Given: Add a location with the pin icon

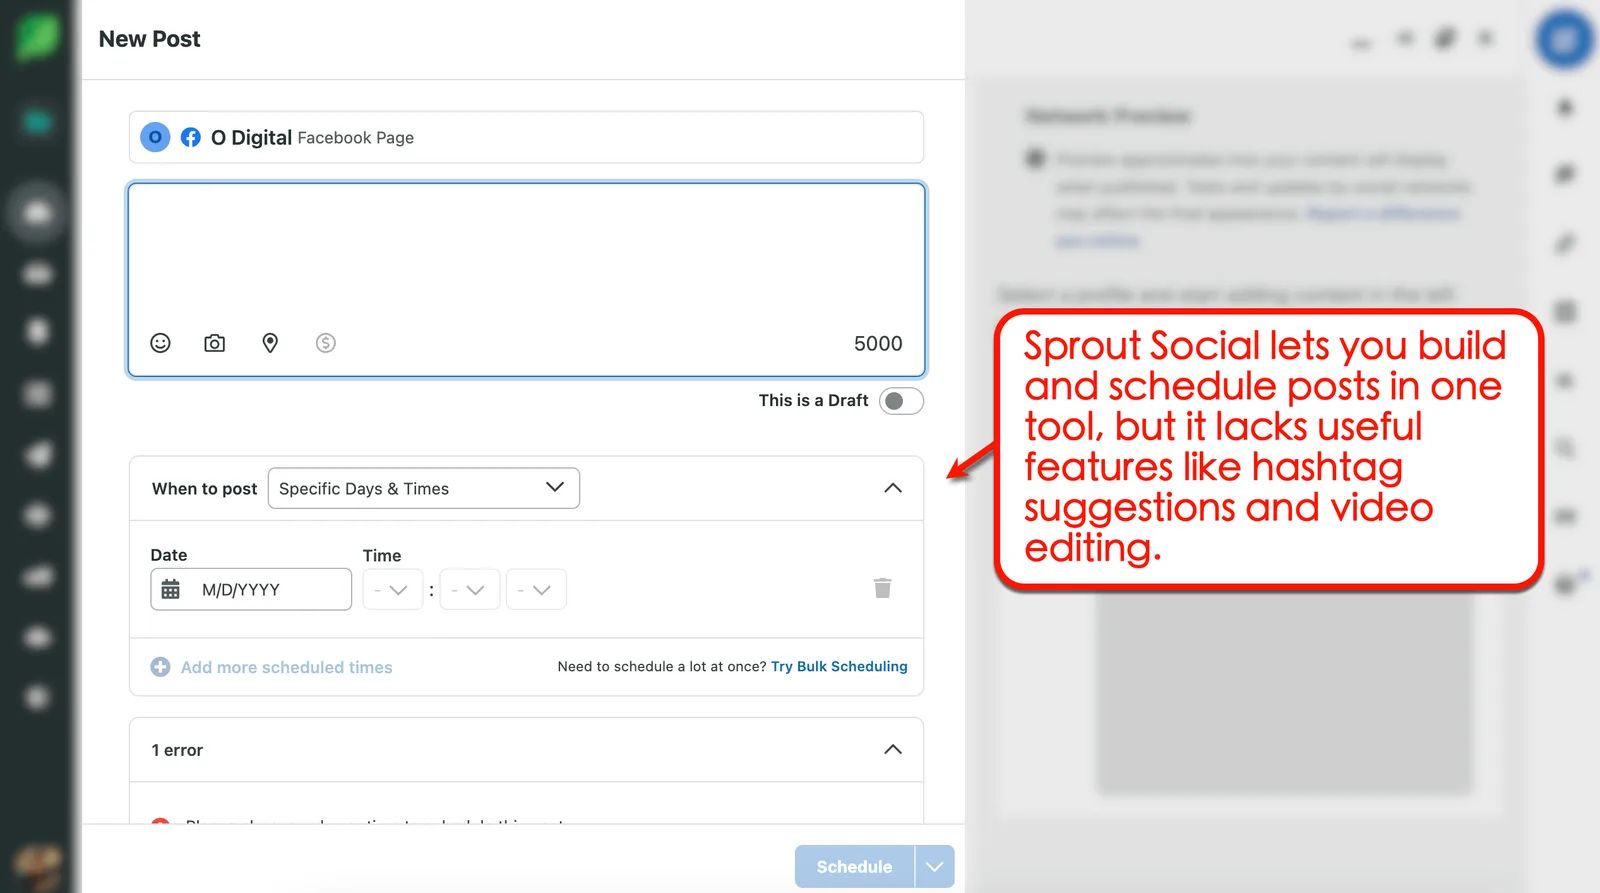Looking at the screenshot, I should [x=270, y=343].
